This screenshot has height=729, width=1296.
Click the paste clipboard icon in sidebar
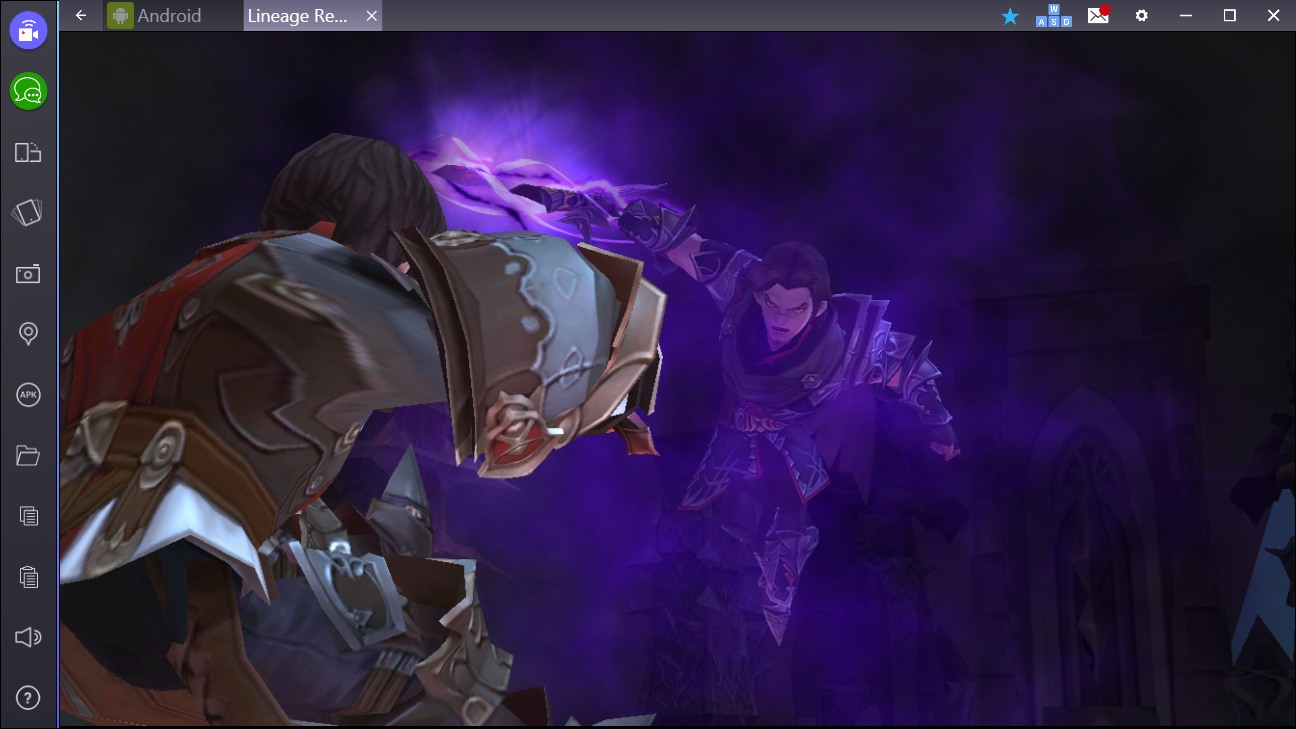(28, 577)
